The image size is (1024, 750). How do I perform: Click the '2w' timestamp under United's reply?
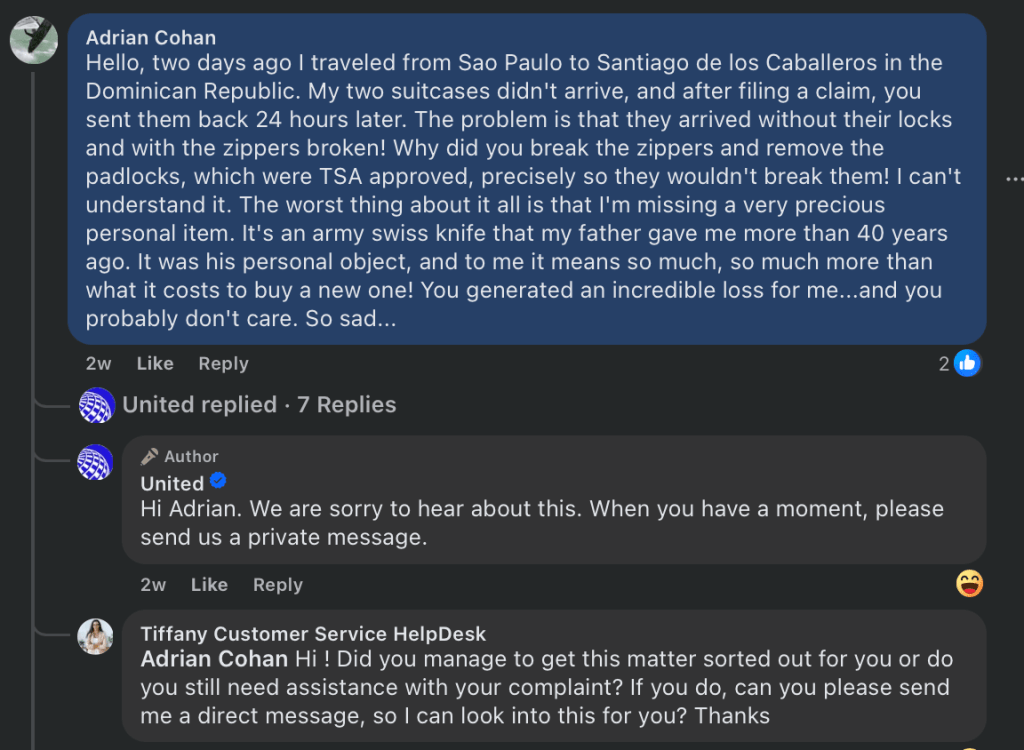pyautogui.click(x=153, y=585)
